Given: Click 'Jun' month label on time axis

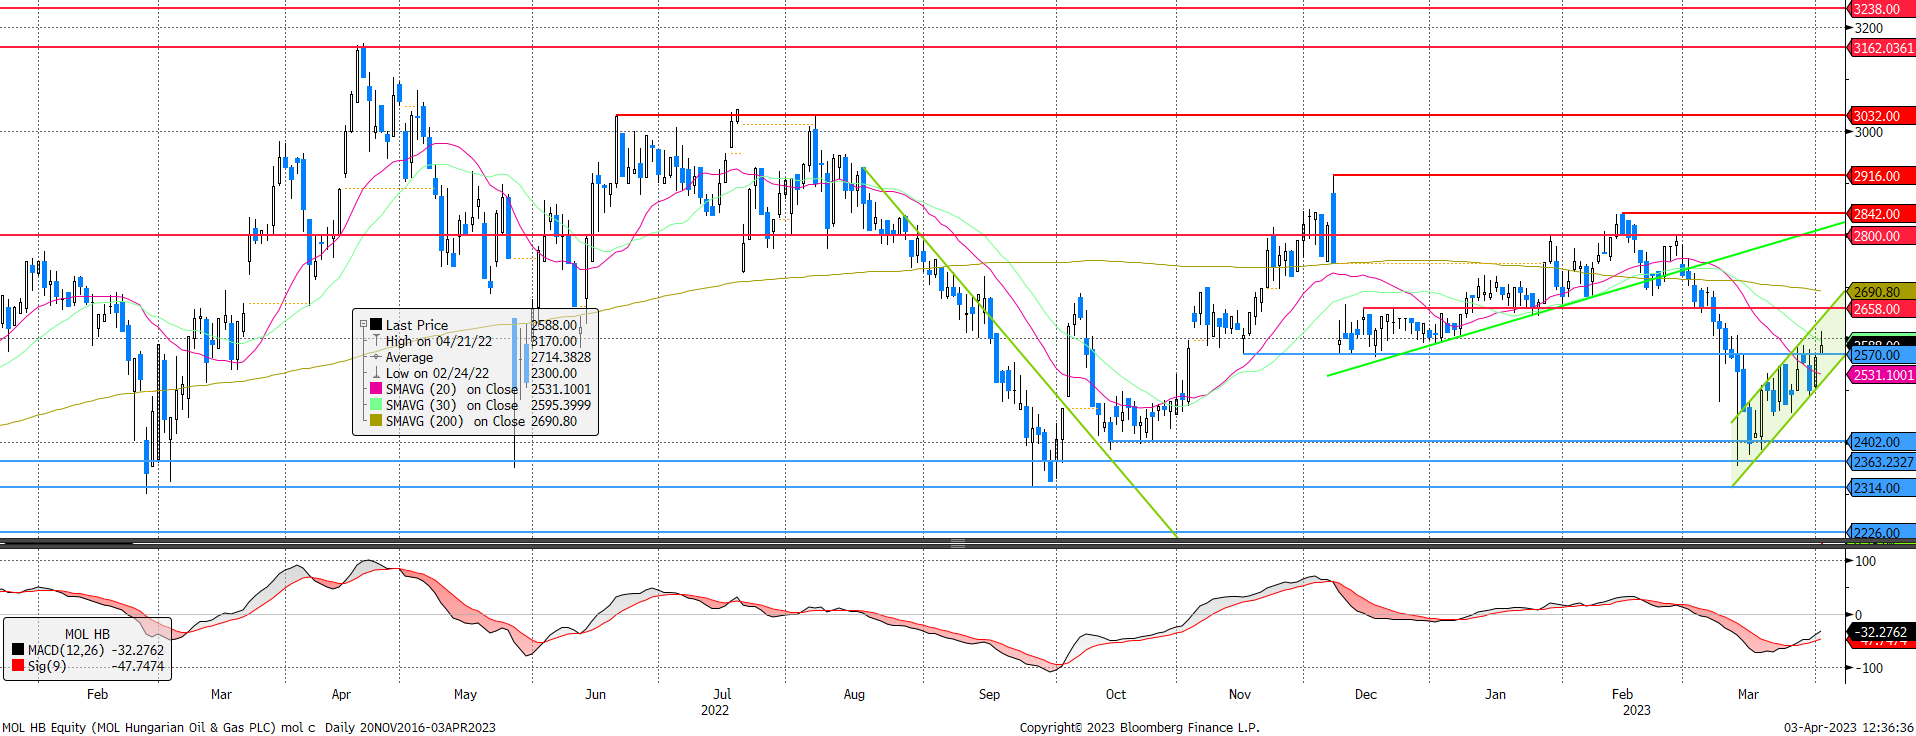Looking at the screenshot, I should coord(595,694).
